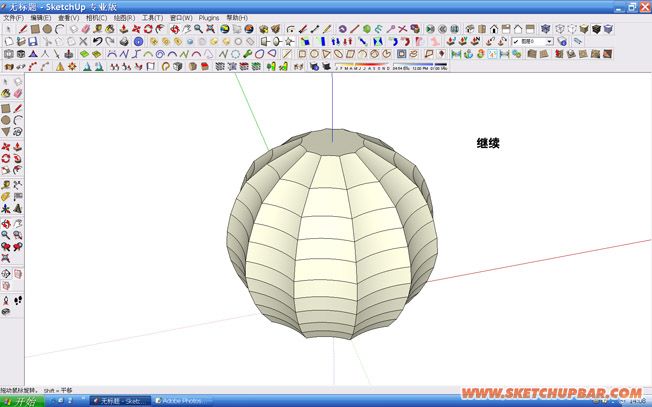Select the Axes tool in the left palette
This screenshot has height=407, width=652.
click(x=6, y=208)
